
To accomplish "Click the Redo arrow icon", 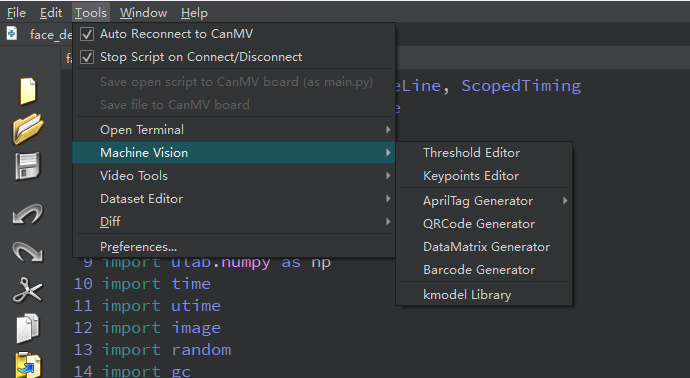I will coord(28,252).
